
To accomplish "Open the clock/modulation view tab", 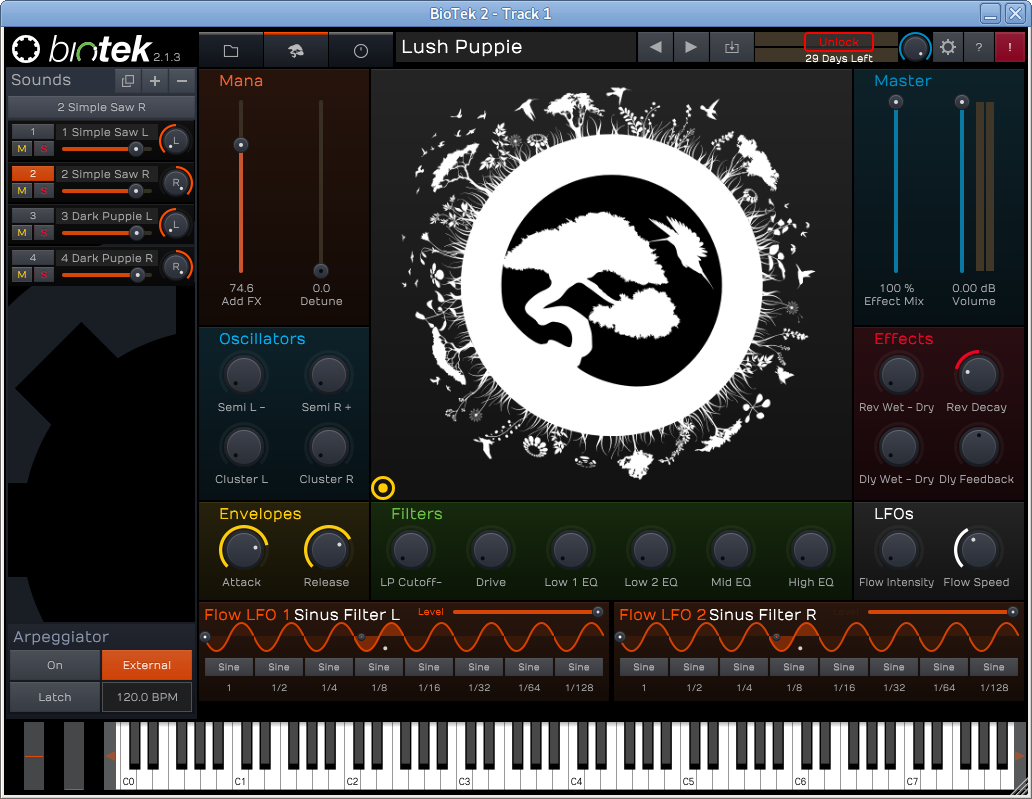I will pos(361,50).
